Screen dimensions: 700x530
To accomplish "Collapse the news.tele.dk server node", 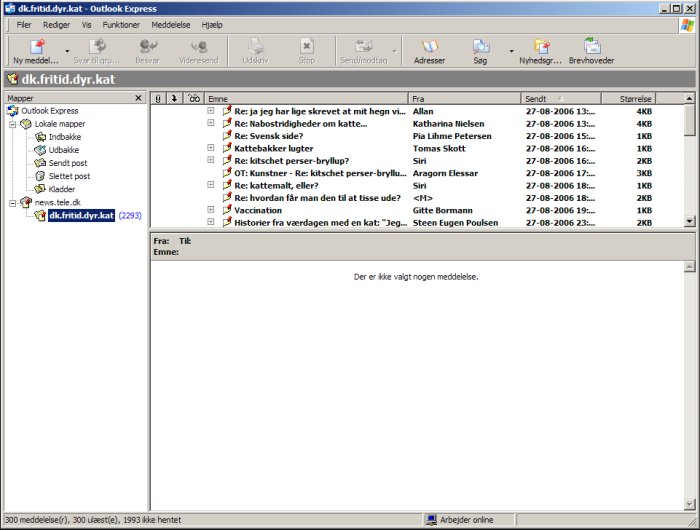I will [x=12, y=202].
